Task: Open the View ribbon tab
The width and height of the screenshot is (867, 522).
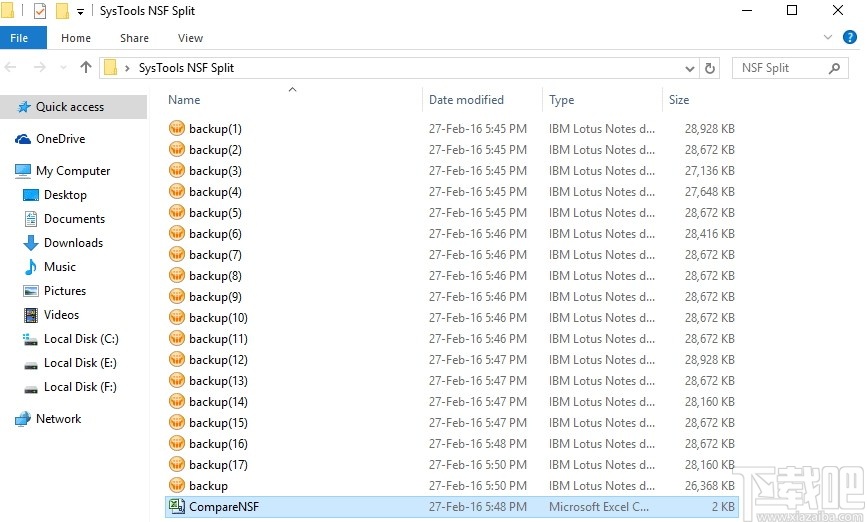Action: (x=190, y=38)
